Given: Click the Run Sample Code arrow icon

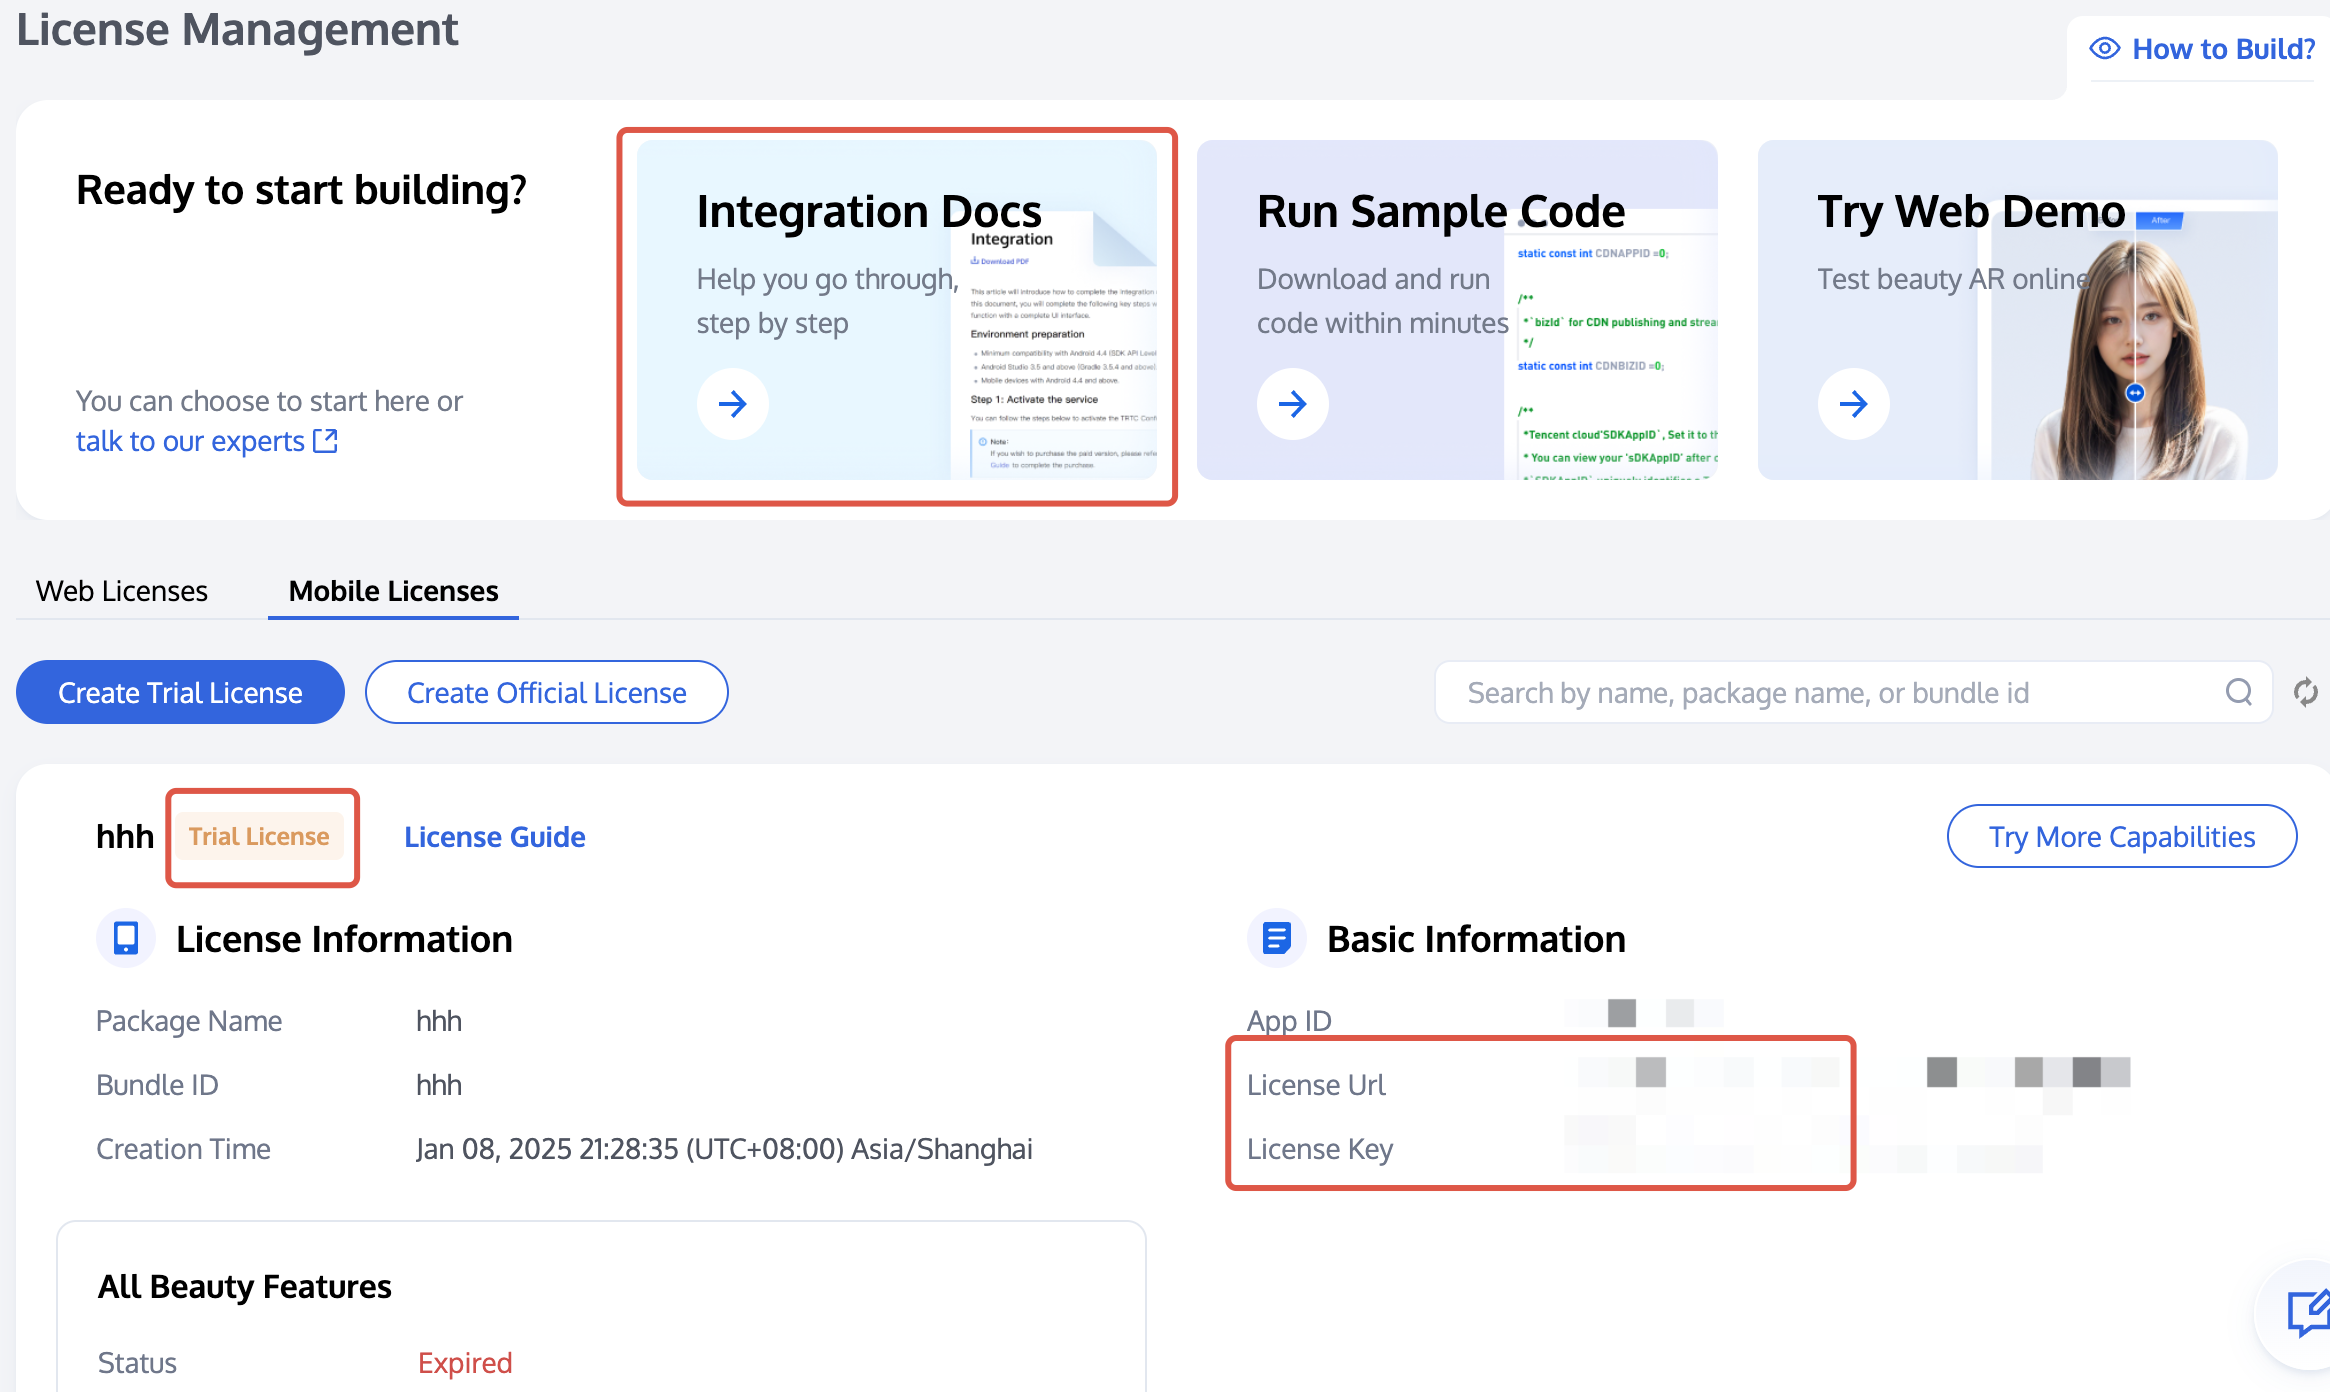Looking at the screenshot, I should pyautogui.click(x=1292, y=404).
